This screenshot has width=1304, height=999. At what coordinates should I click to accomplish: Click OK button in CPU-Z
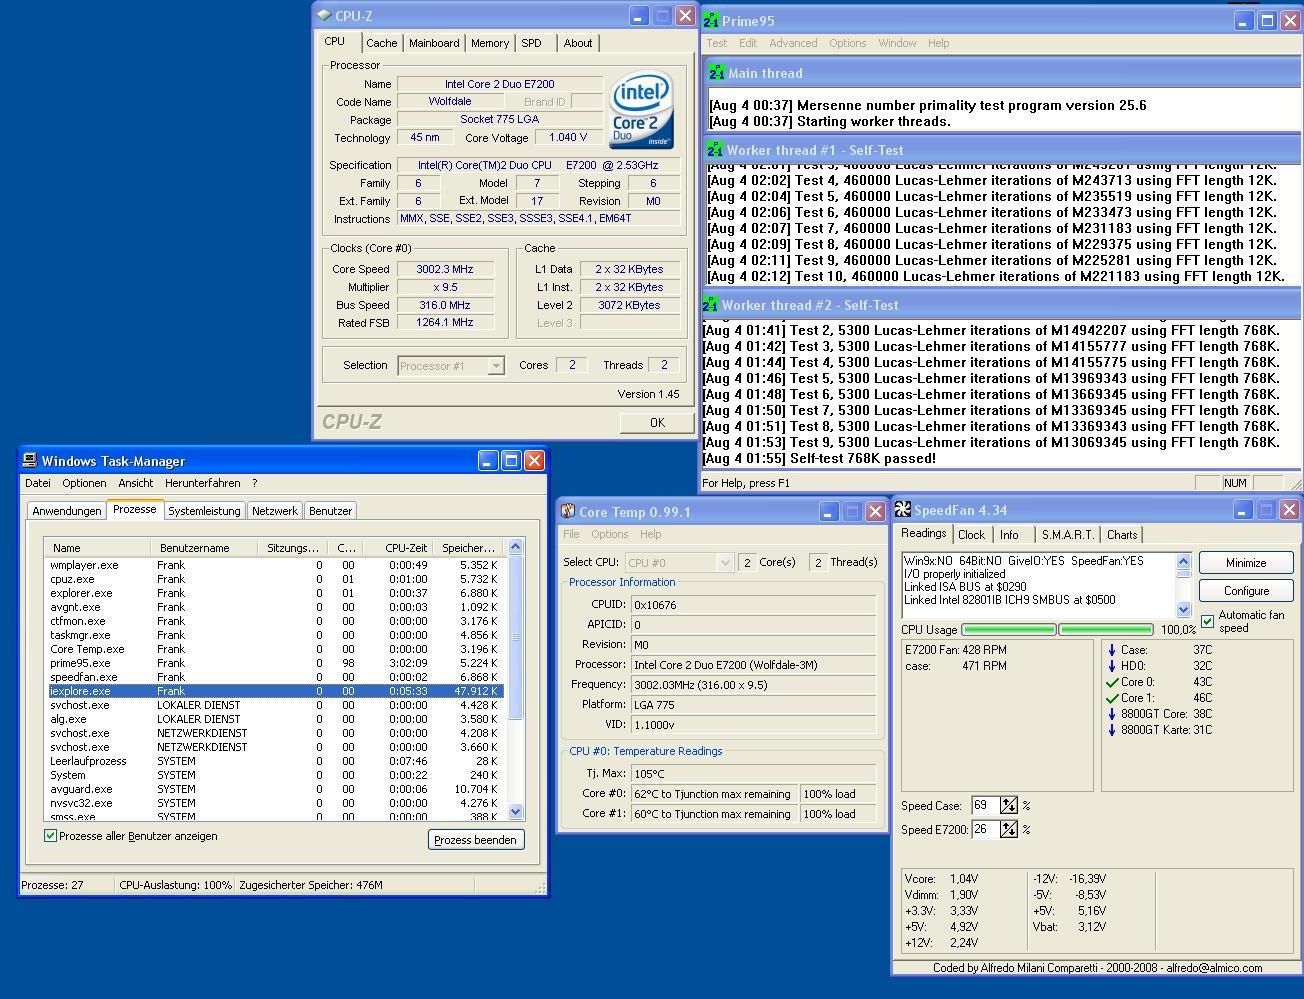657,423
